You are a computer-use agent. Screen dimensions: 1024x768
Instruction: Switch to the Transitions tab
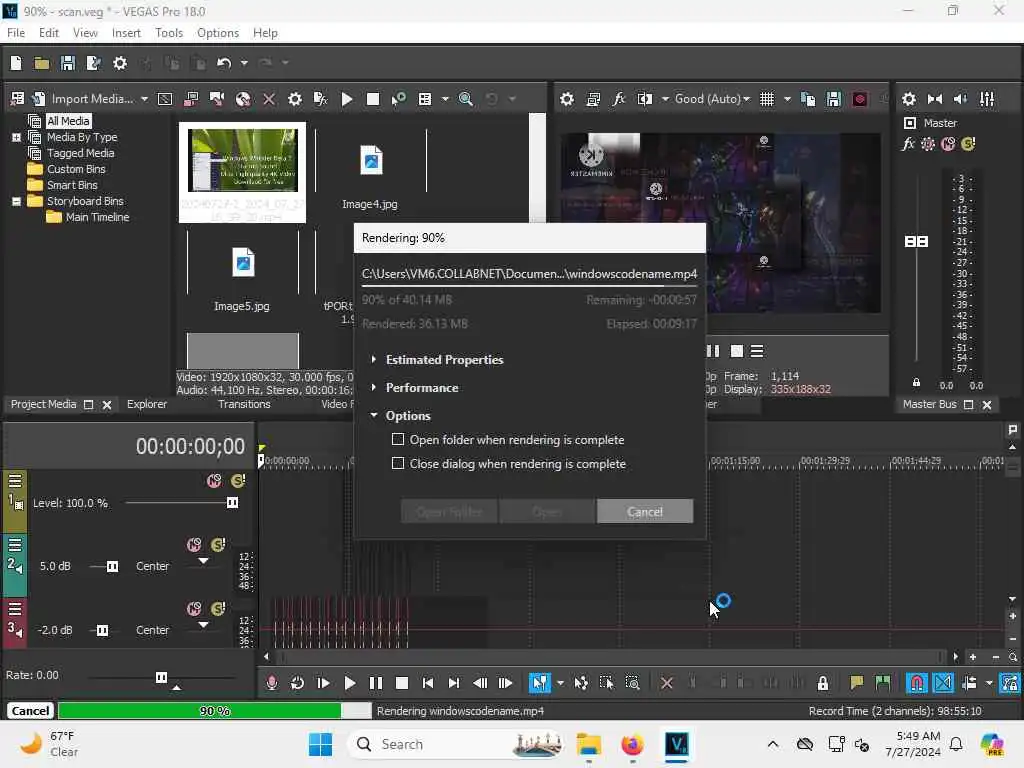(244, 404)
